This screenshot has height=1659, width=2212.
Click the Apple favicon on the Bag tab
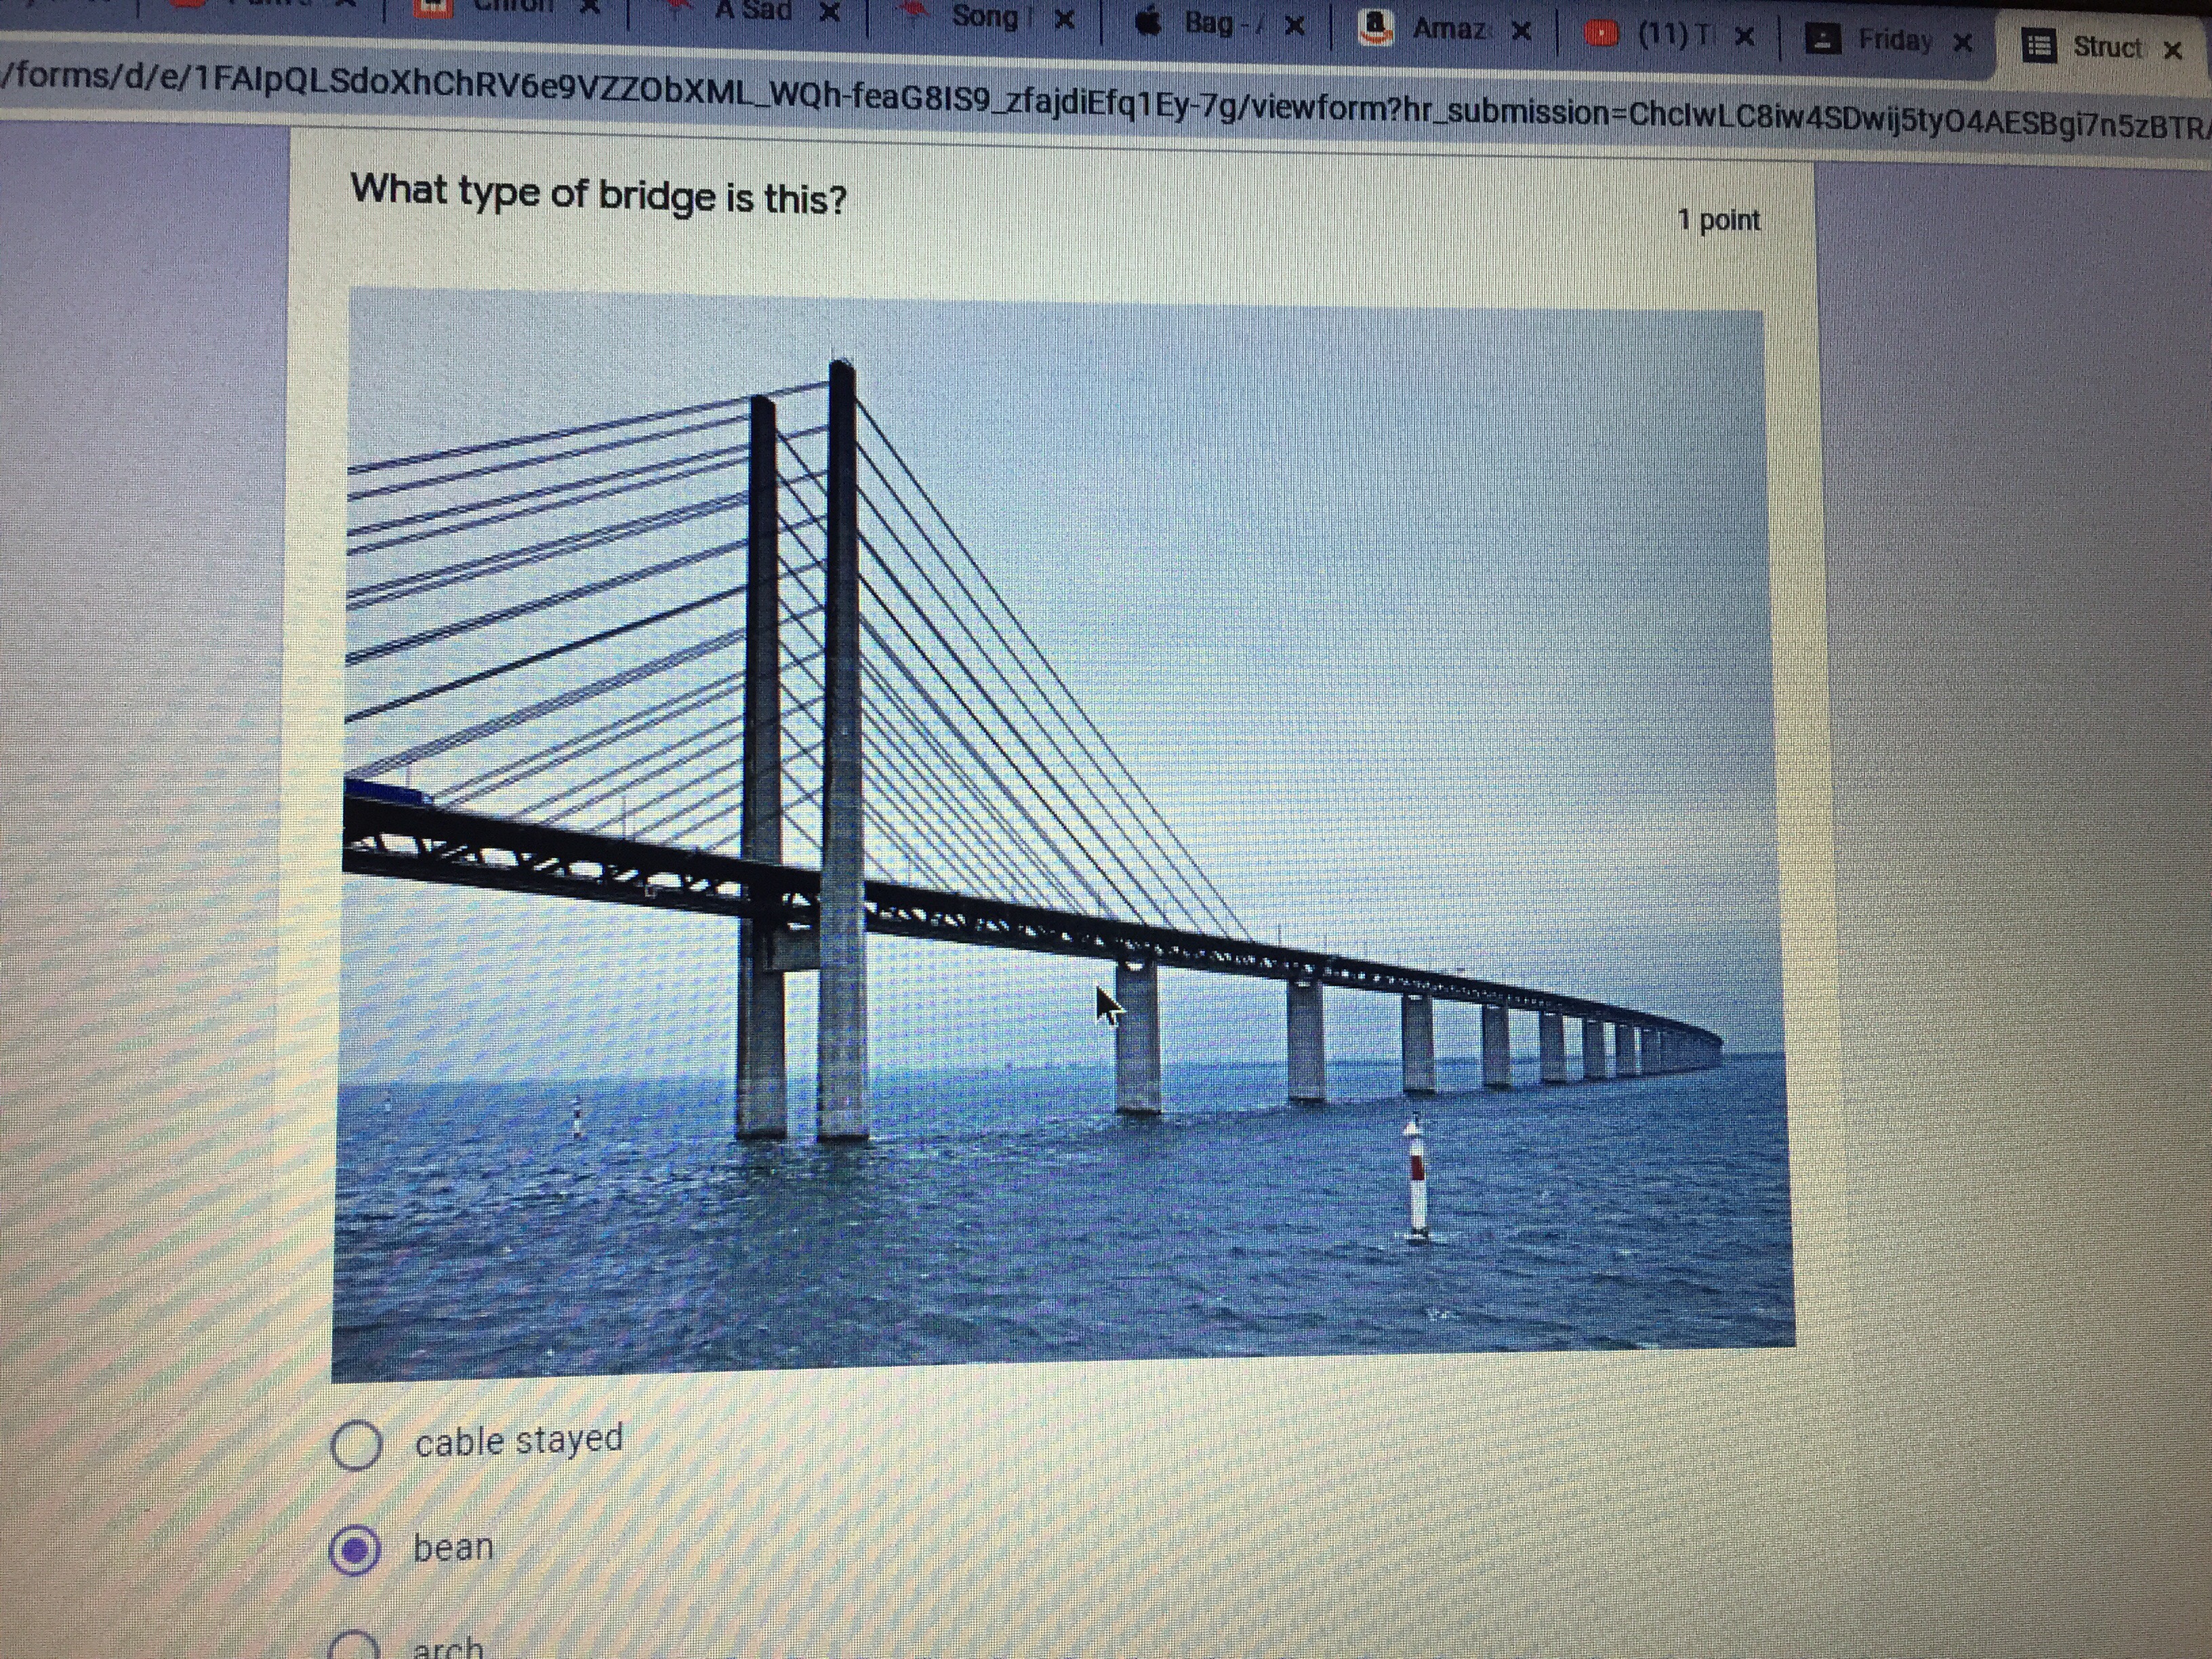(1149, 22)
